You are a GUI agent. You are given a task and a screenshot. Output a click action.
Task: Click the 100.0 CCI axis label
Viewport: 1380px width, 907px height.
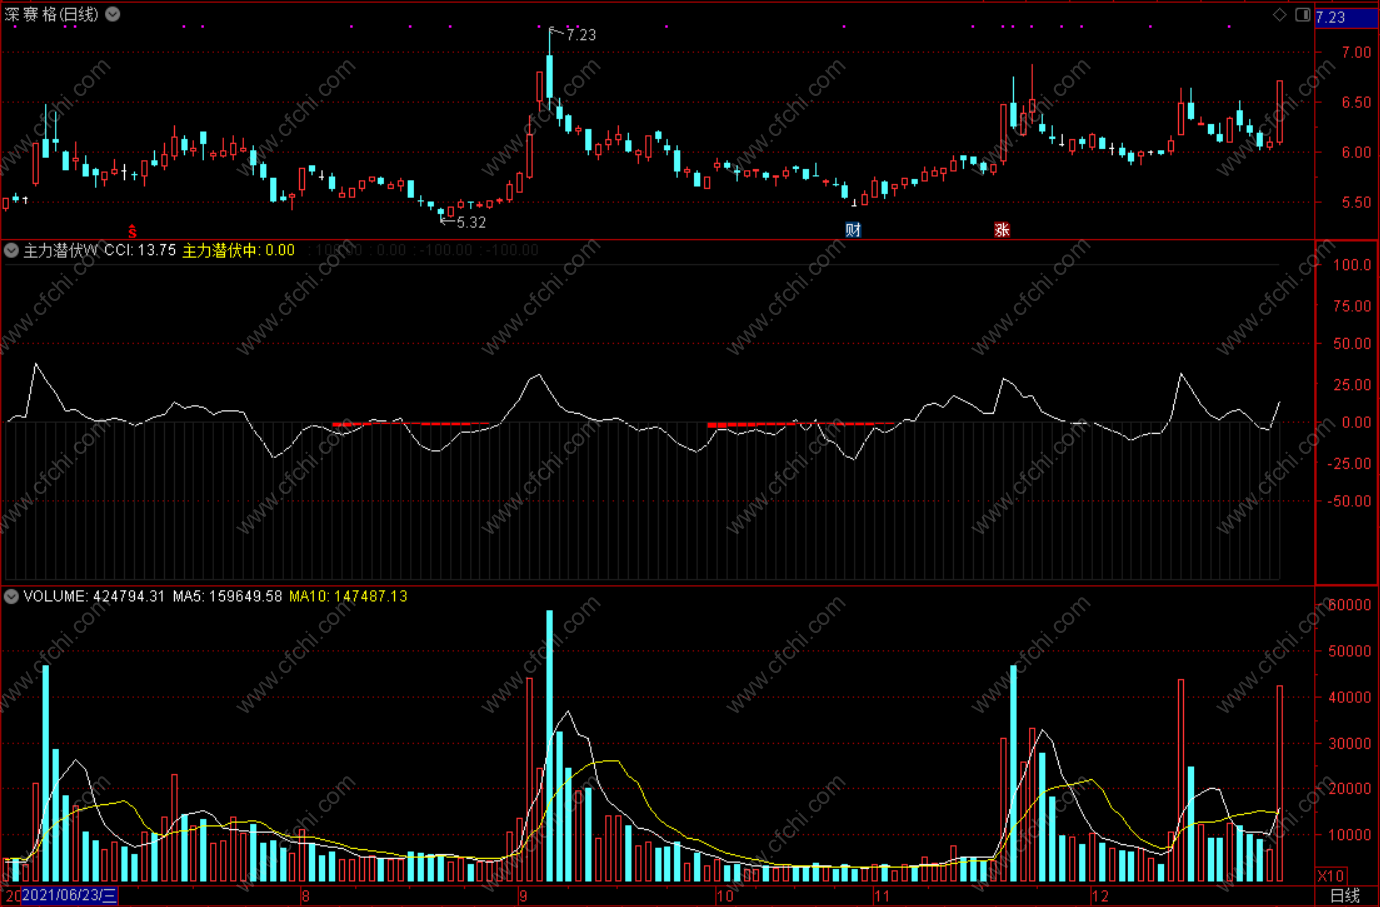coord(1352,265)
